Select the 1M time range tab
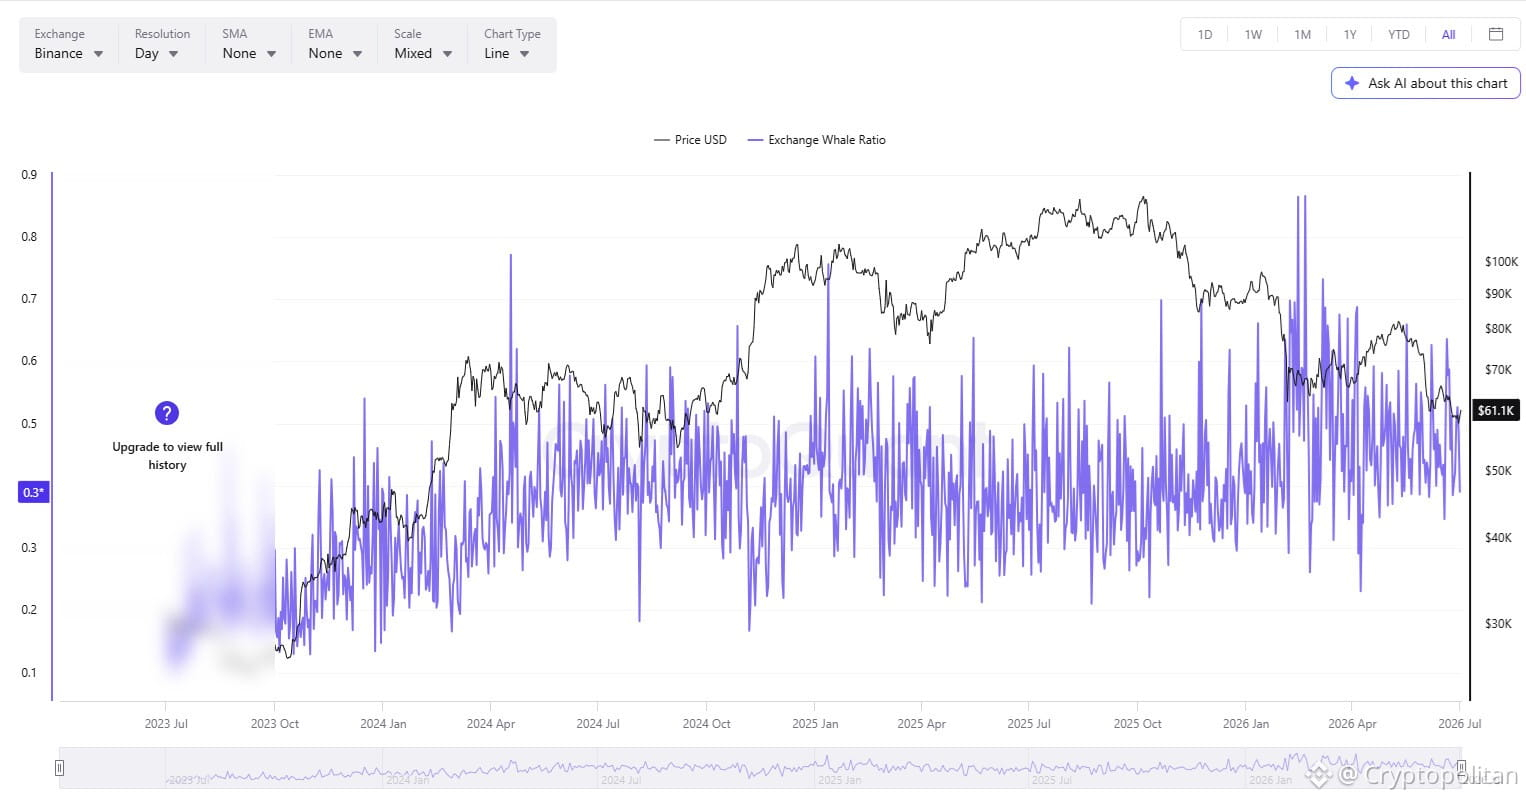The image size is (1526, 800). click(x=1302, y=34)
